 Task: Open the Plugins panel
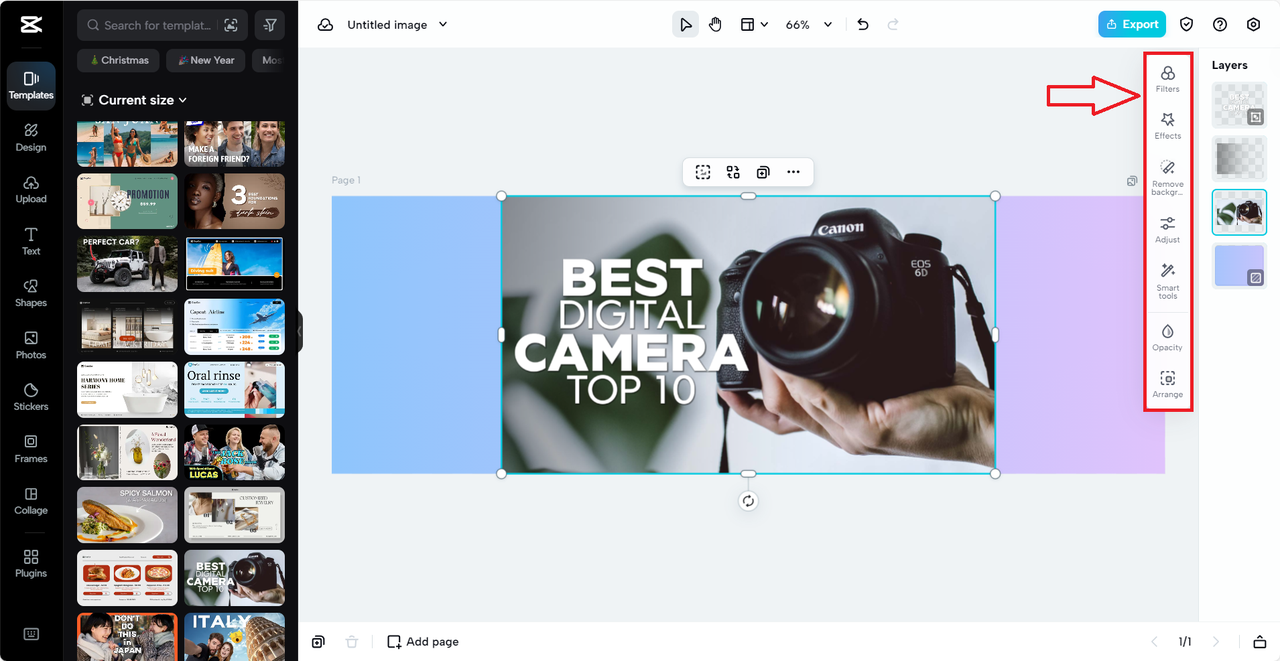tap(31, 564)
